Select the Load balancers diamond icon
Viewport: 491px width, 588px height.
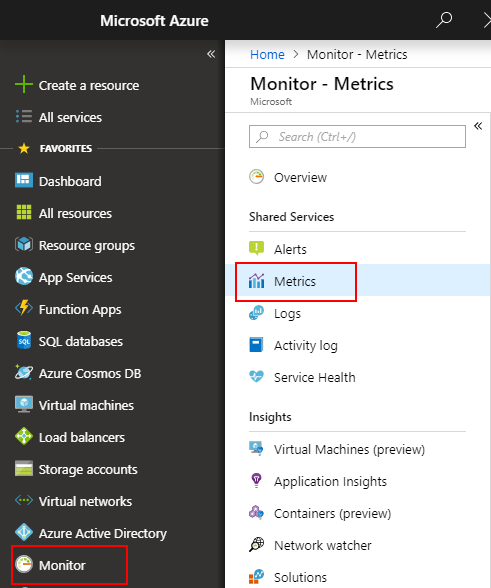(24, 436)
